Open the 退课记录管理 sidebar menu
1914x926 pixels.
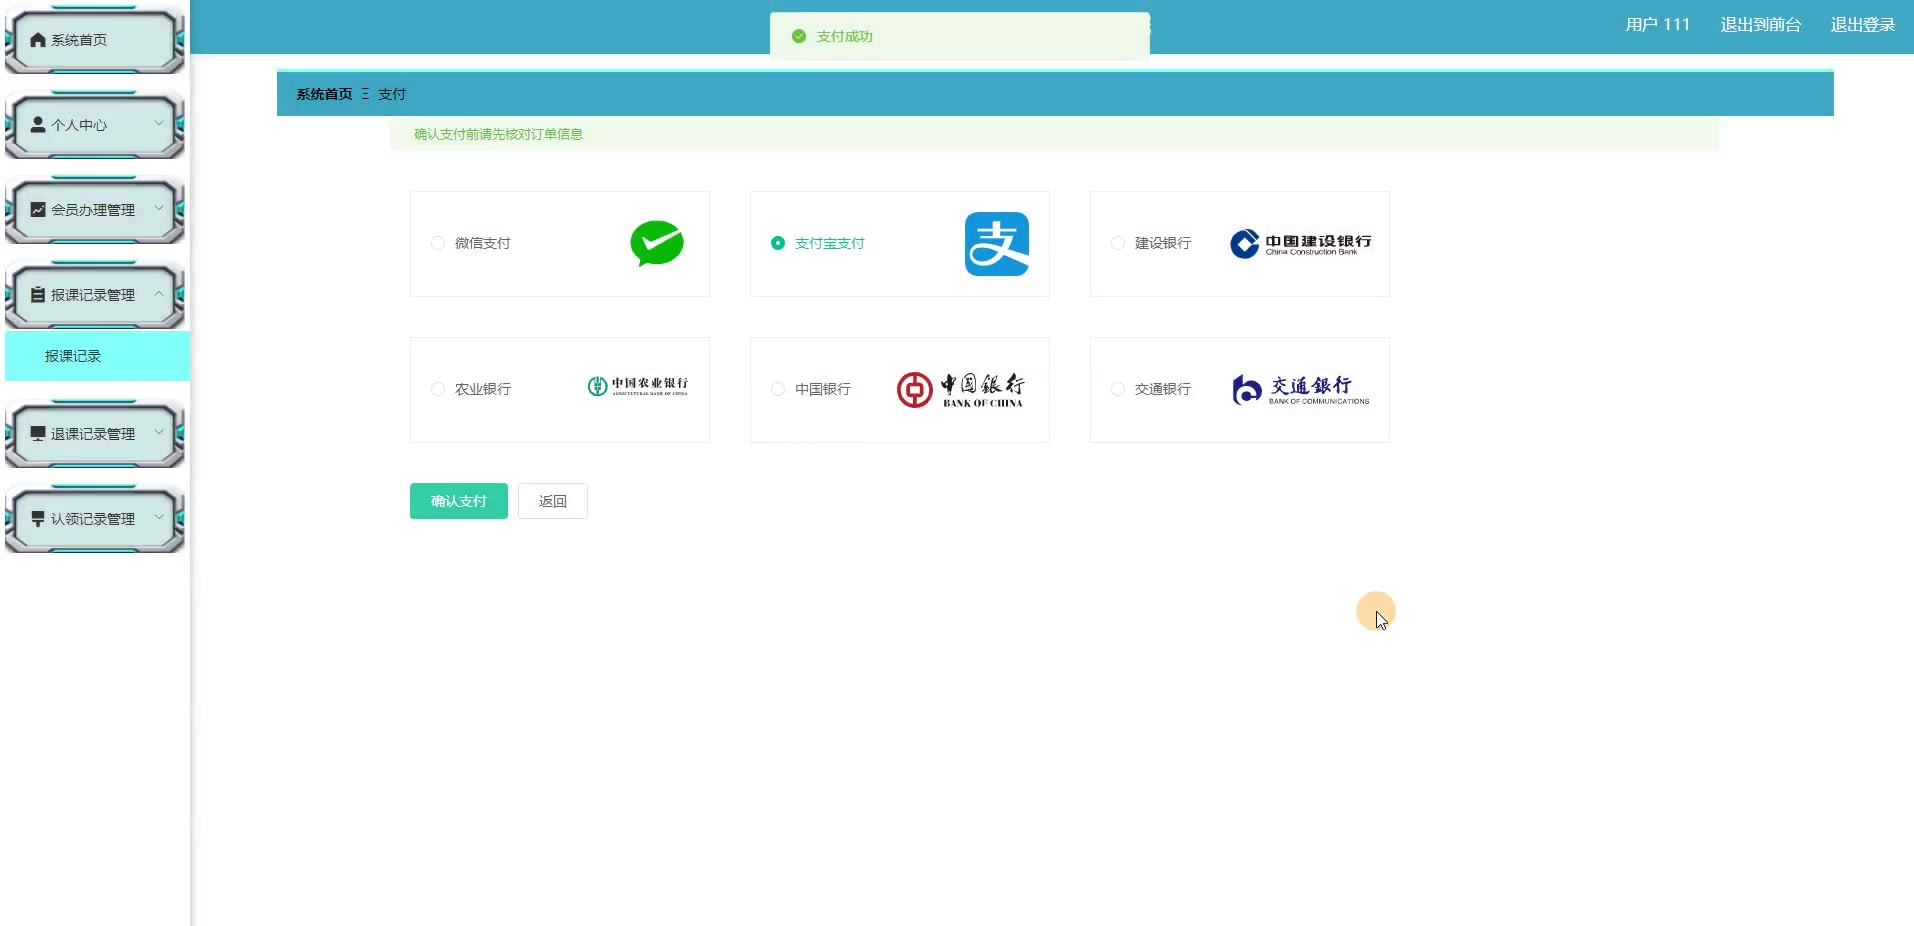(x=95, y=434)
